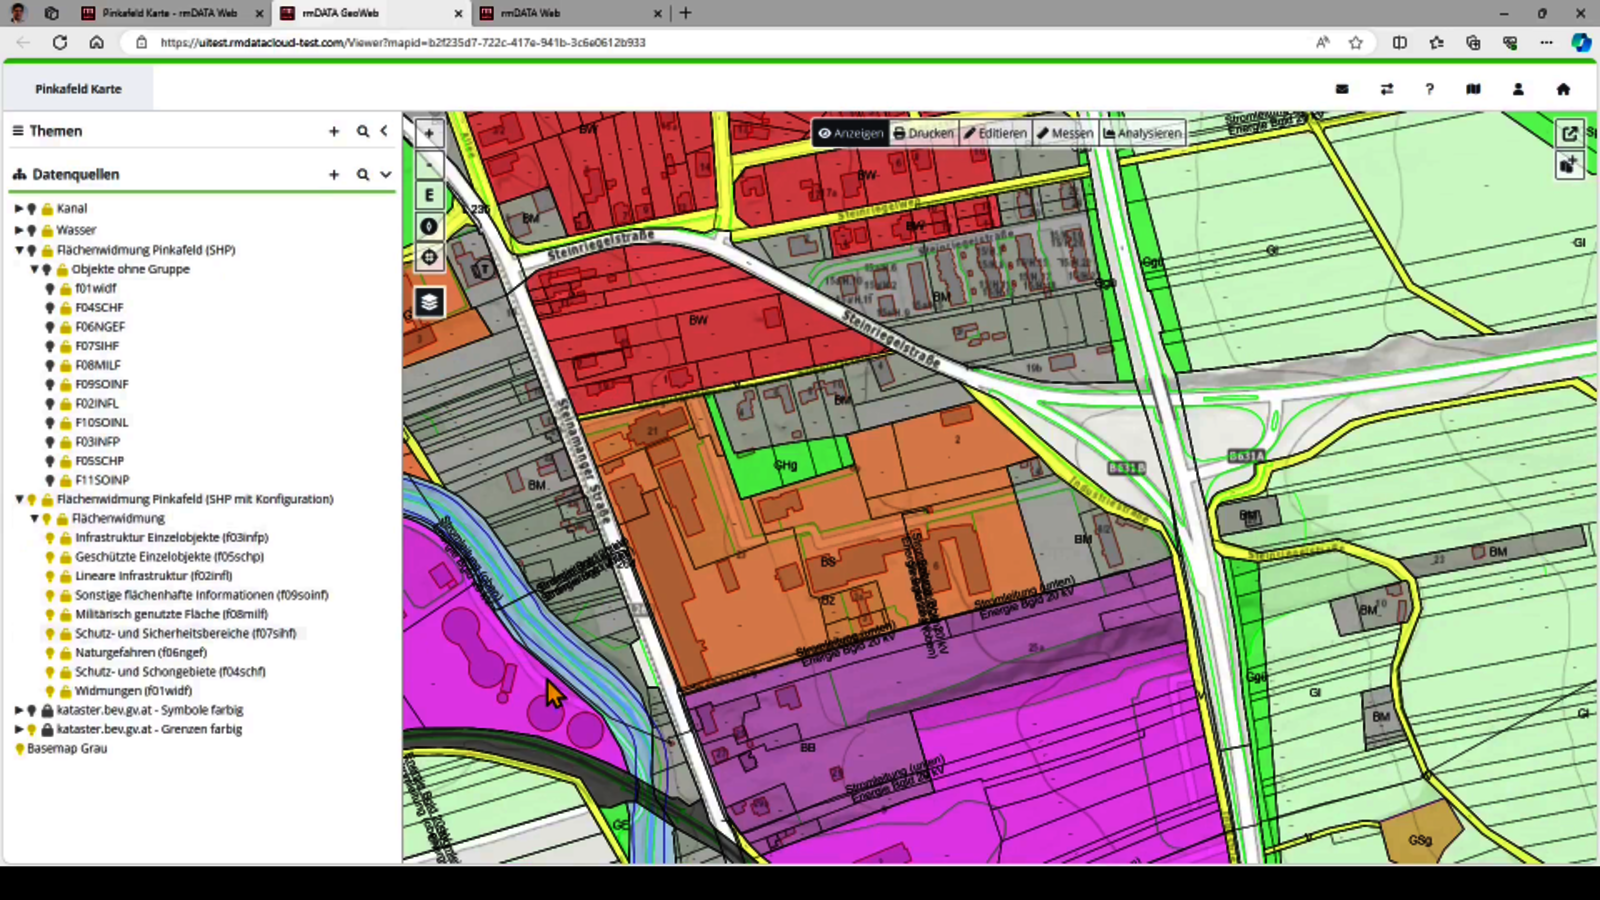Toggle visibility of f01widf layer
The height and width of the screenshot is (900, 1600).
tap(50, 288)
